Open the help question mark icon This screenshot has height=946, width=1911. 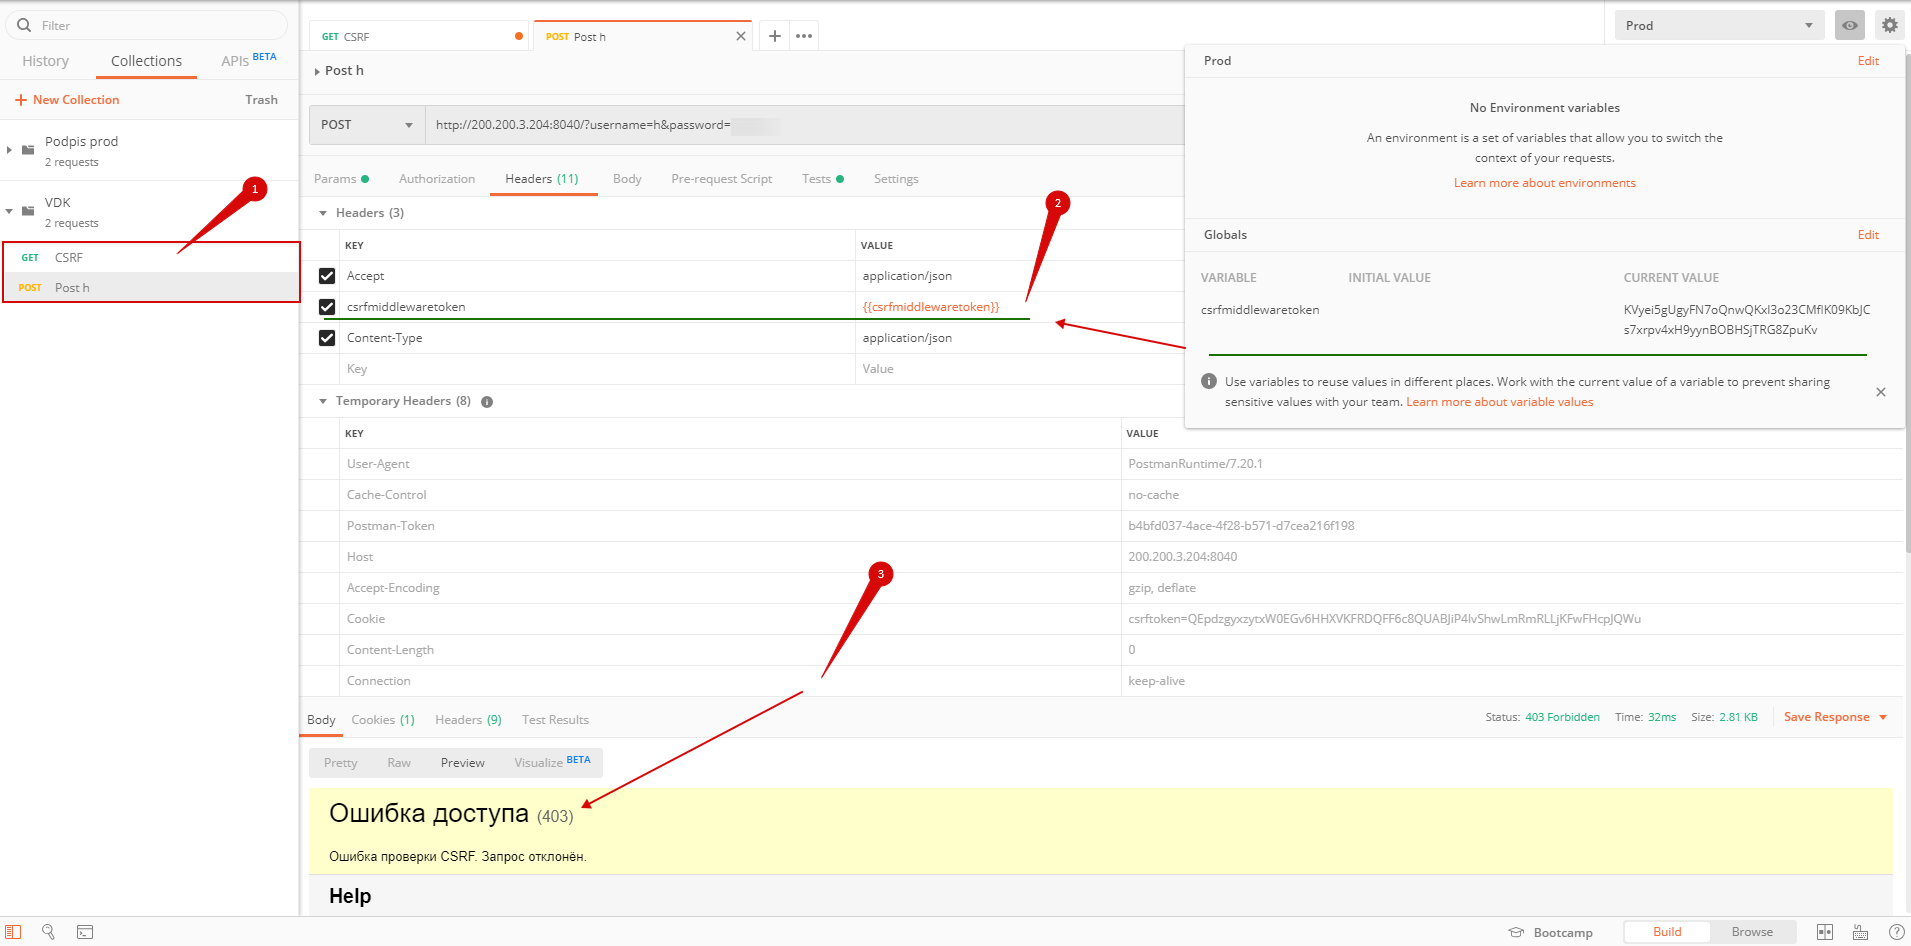[x=1895, y=932]
